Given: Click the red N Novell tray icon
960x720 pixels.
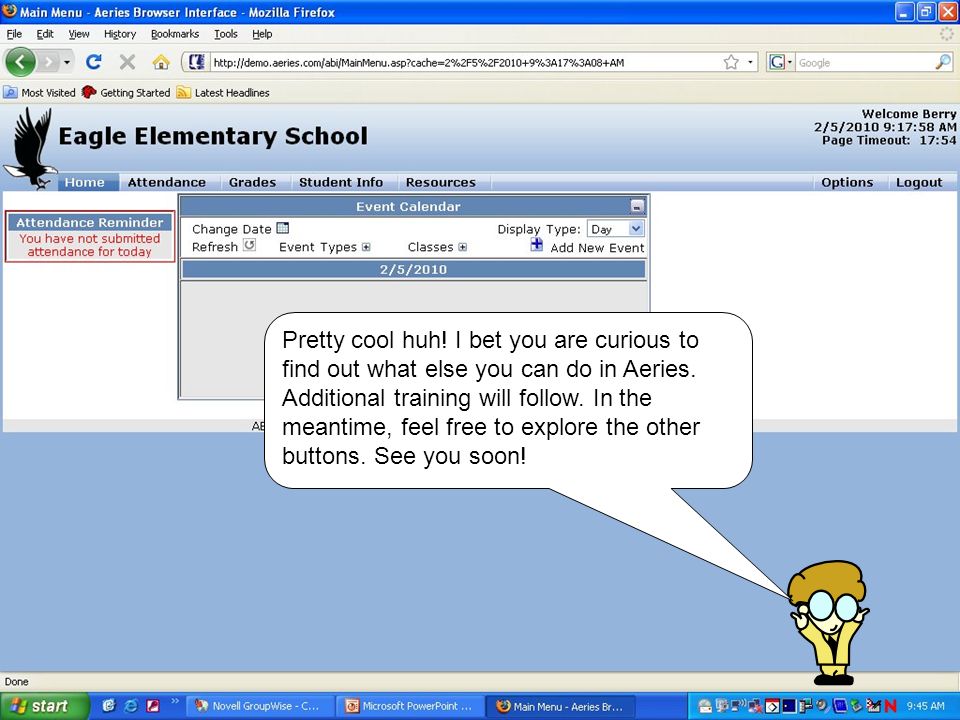Looking at the screenshot, I should click(x=890, y=707).
